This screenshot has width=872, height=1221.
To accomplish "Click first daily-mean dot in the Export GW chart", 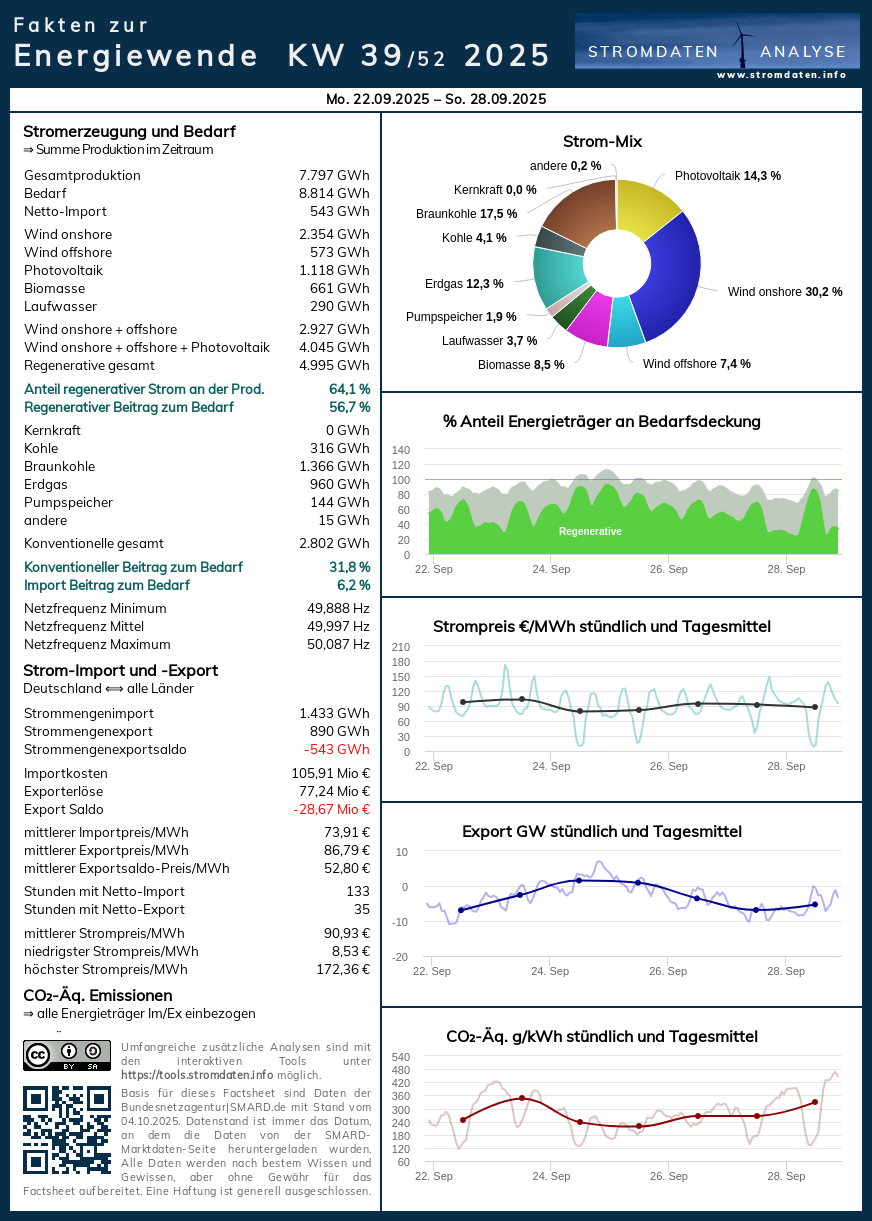I will click(x=461, y=910).
